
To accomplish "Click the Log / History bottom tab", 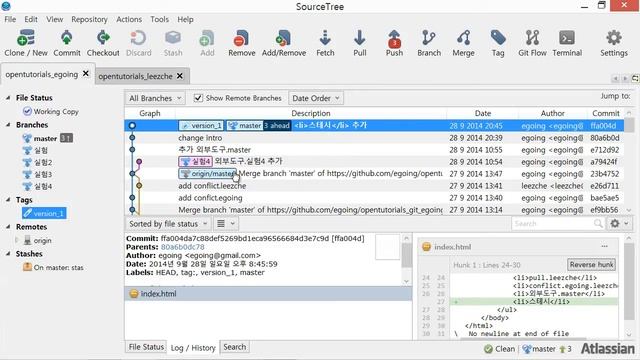I will point(193,348).
